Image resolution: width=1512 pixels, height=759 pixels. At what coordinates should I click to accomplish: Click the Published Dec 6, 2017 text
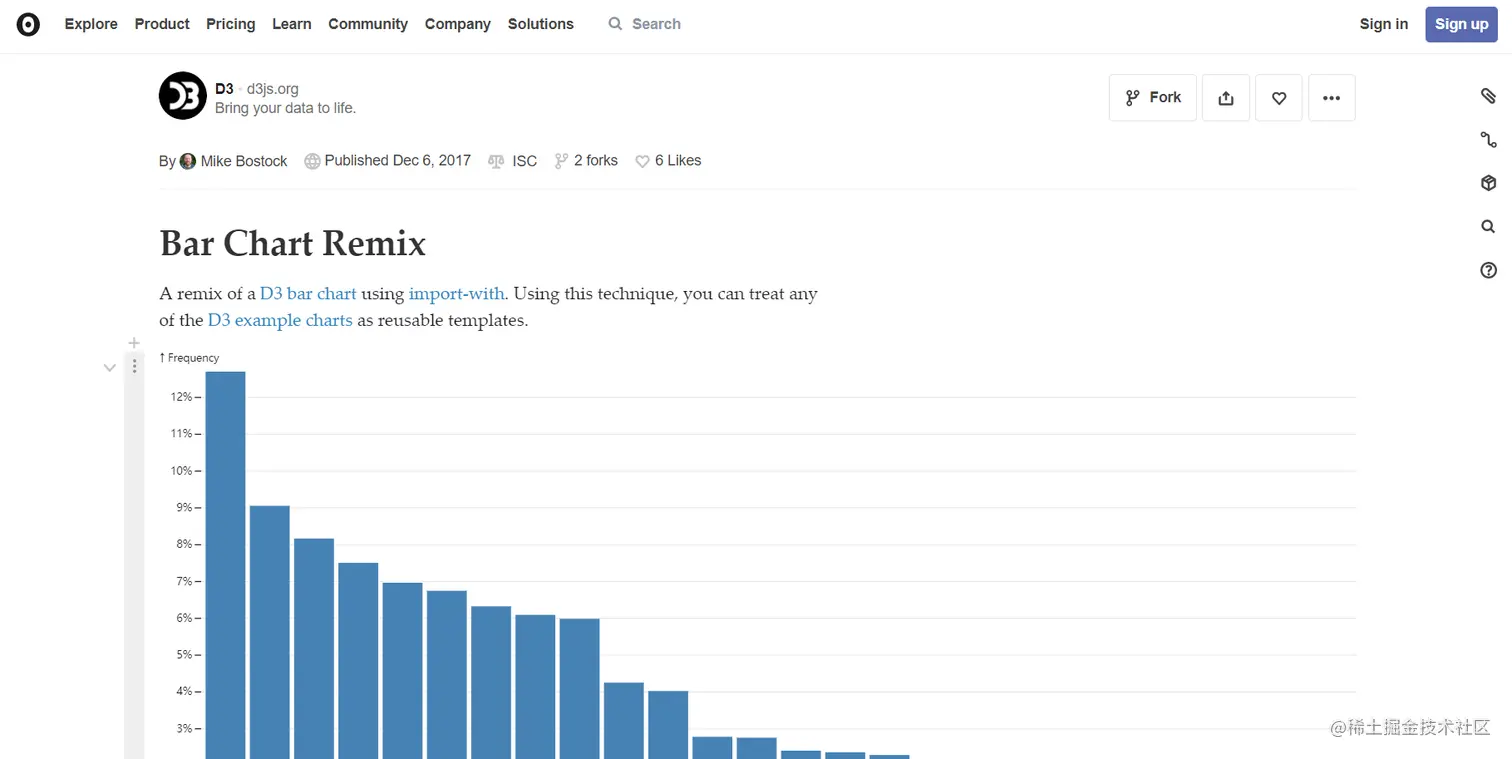click(x=398, y=160)
